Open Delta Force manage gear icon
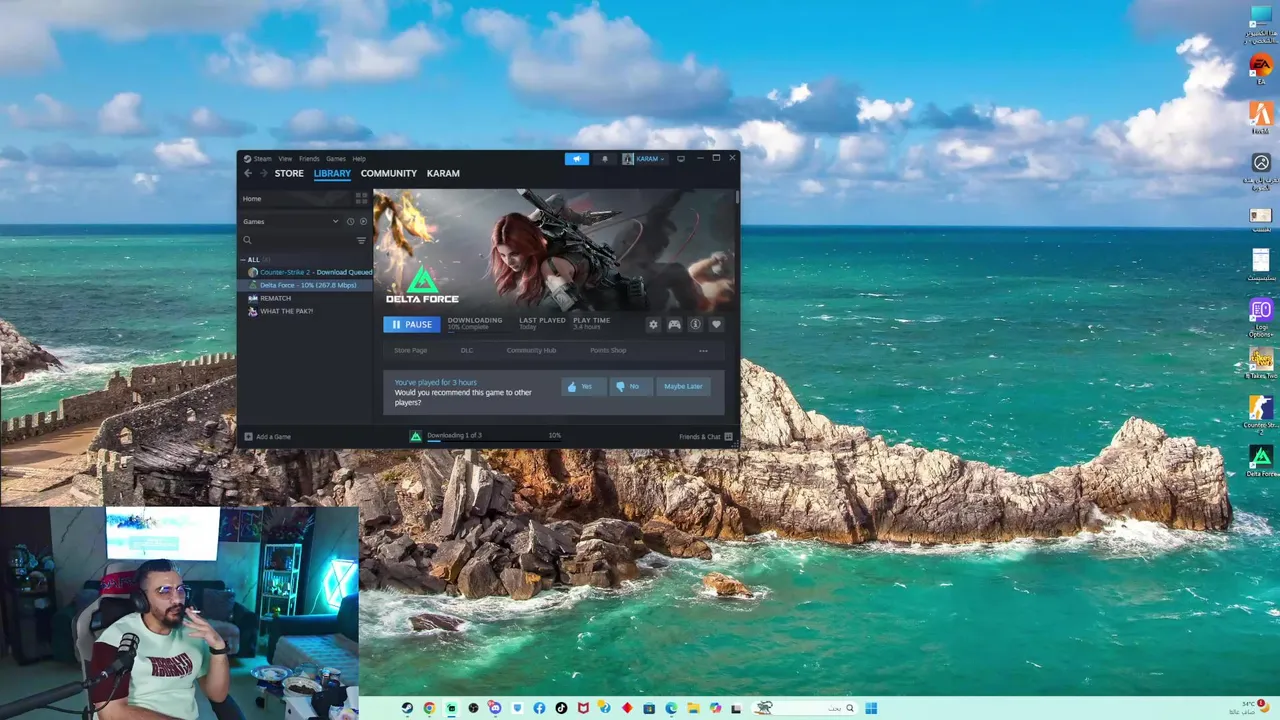 653,324
